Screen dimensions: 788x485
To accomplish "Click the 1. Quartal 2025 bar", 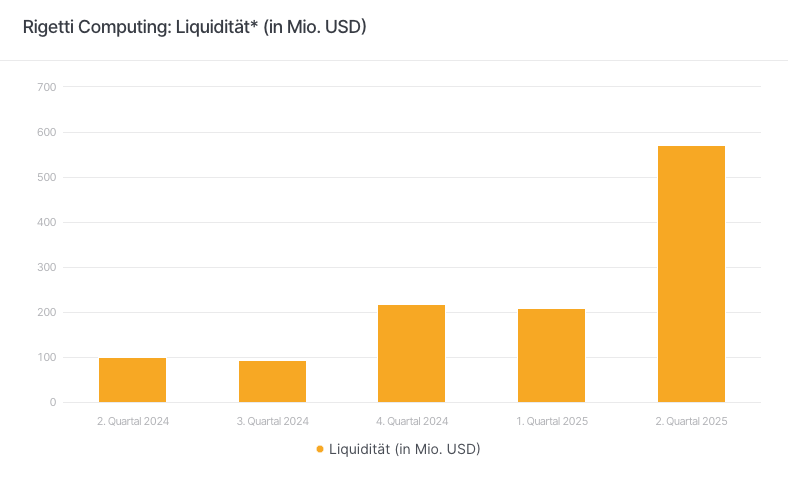I will pos(551,356).
